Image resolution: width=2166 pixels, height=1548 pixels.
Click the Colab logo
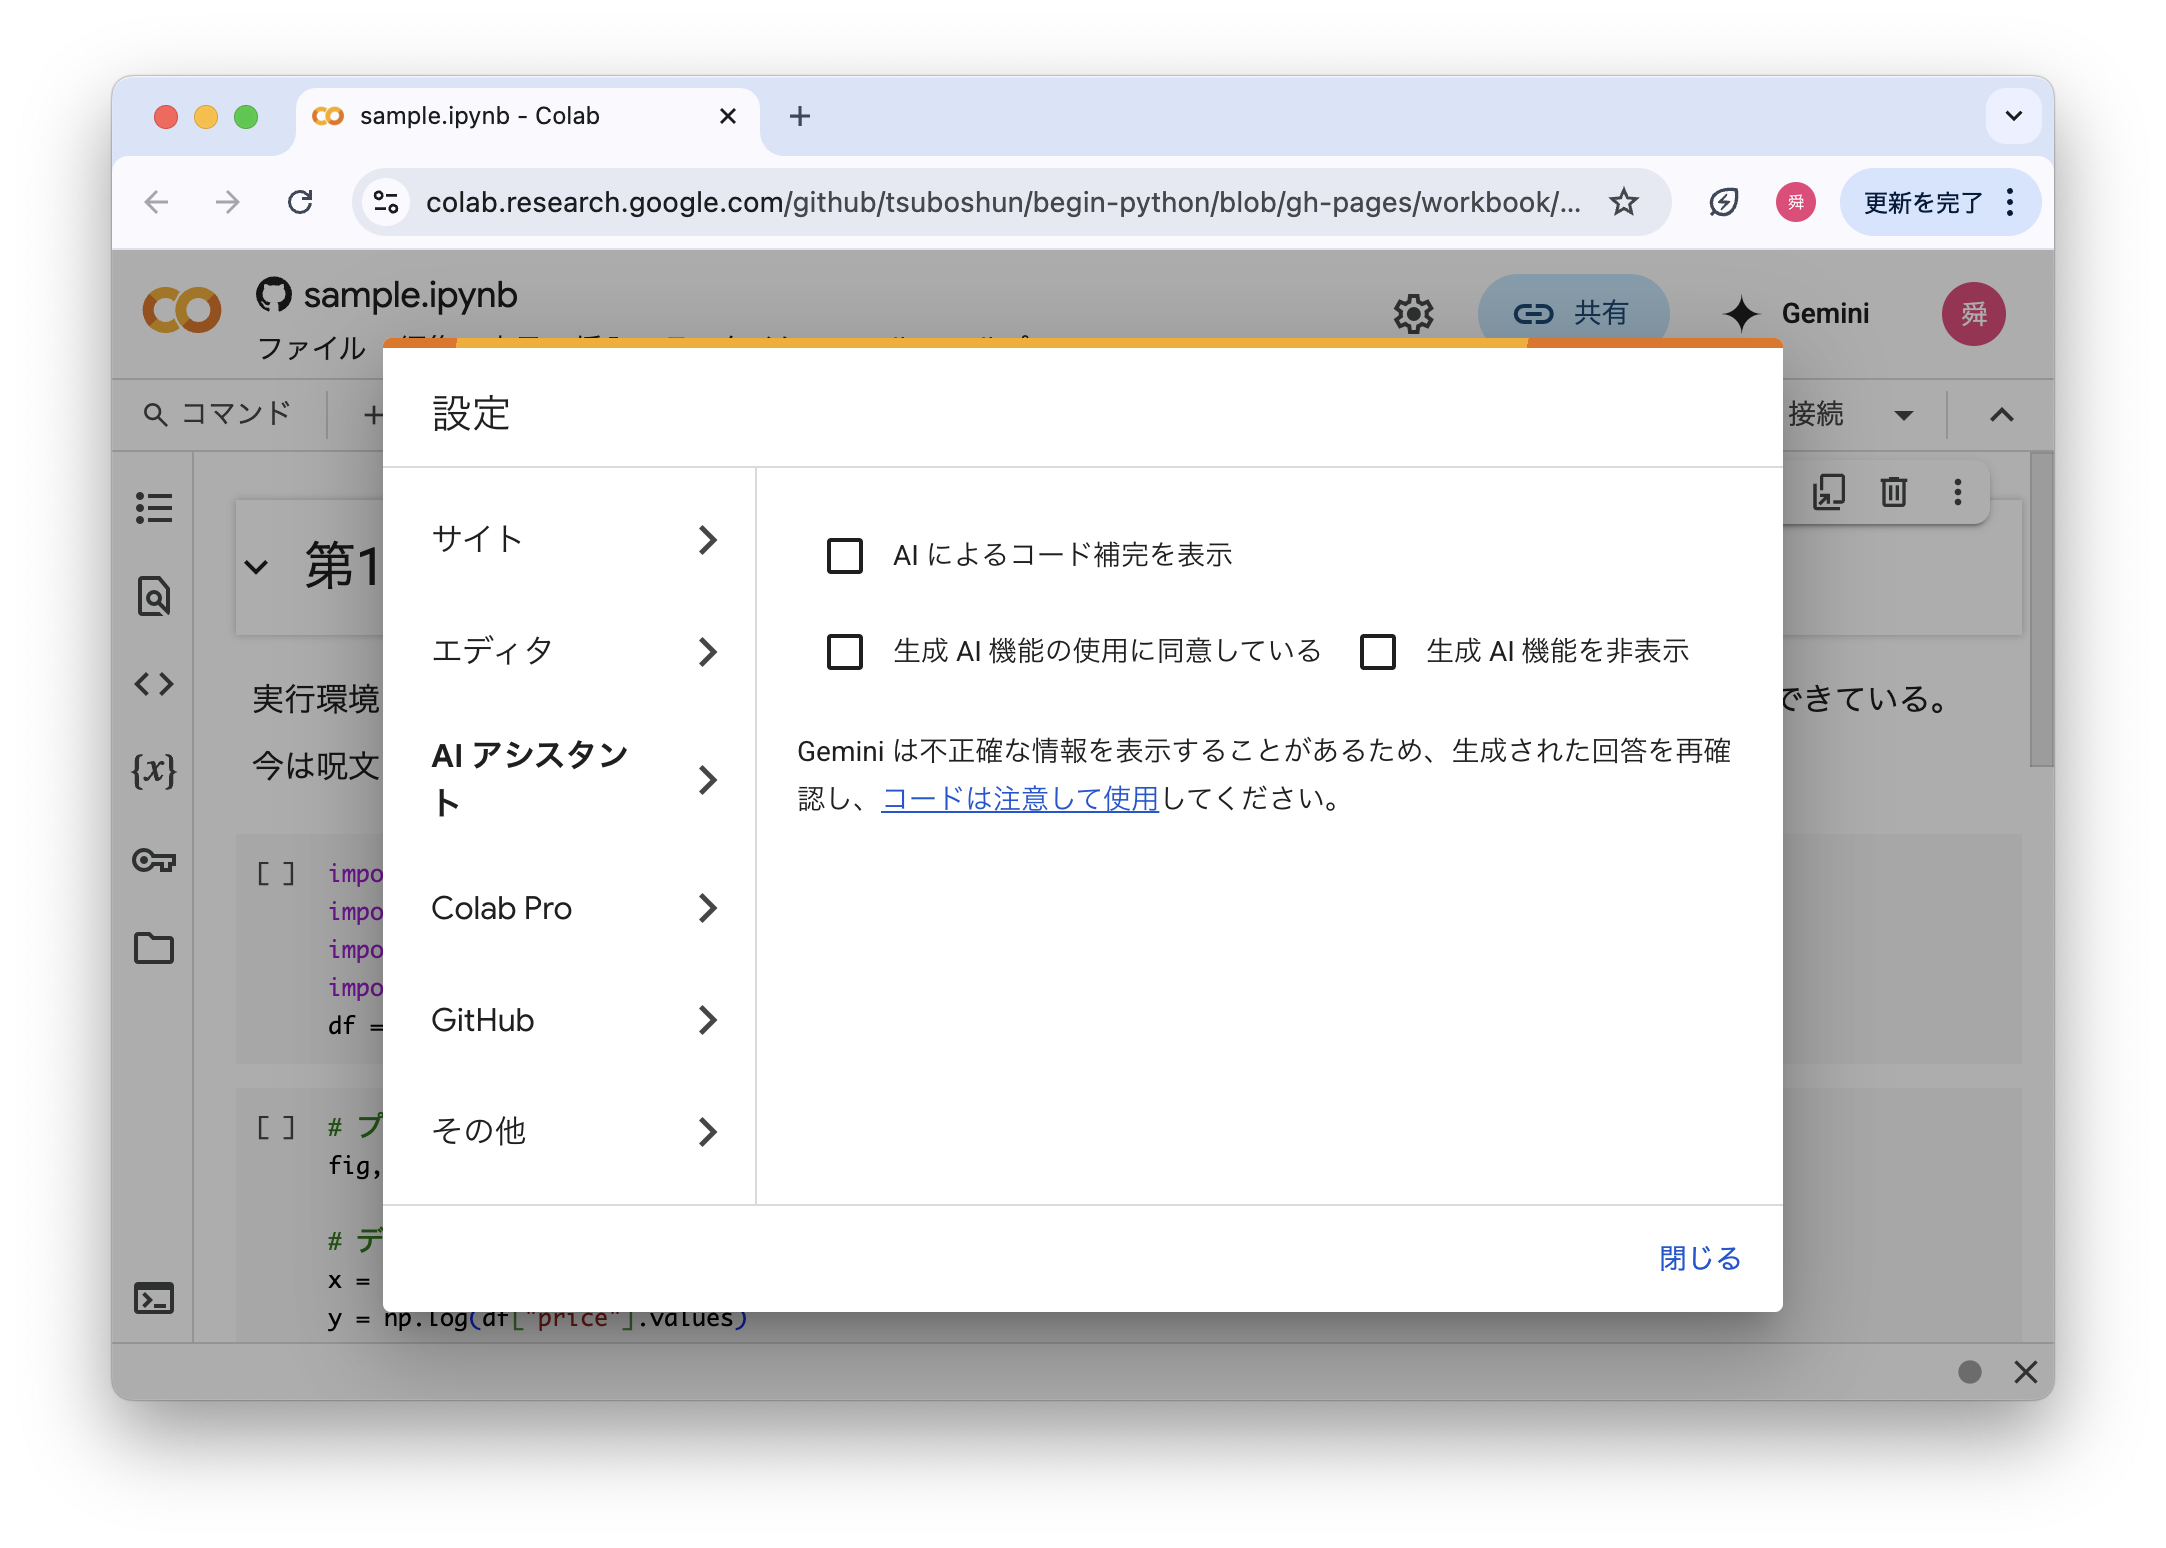point(182,310)
